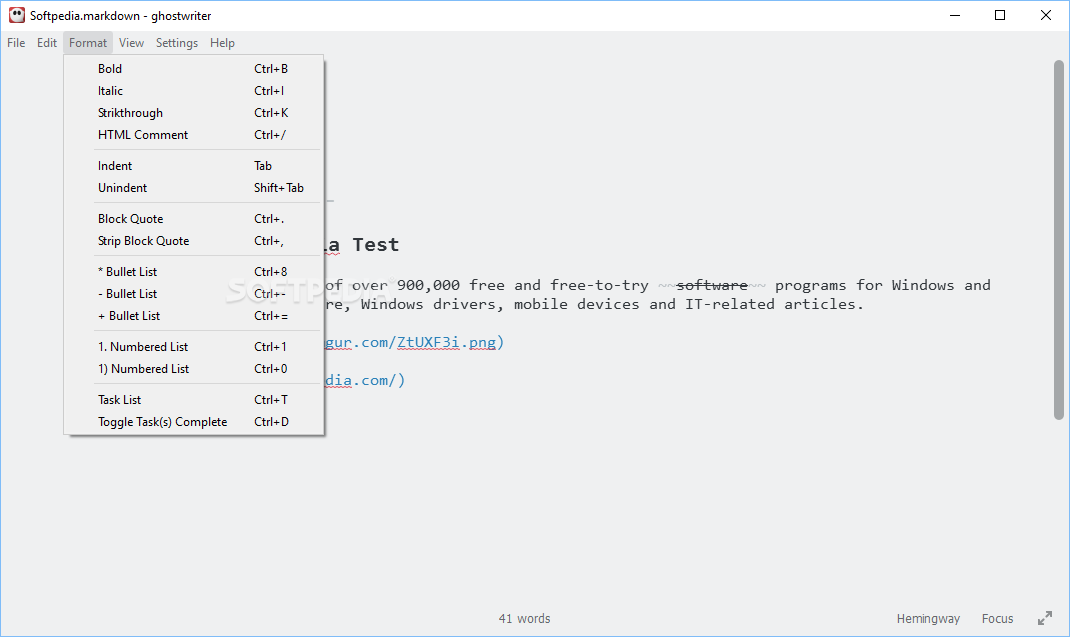Apply Block Quote formatting

(x=194, y=218)
